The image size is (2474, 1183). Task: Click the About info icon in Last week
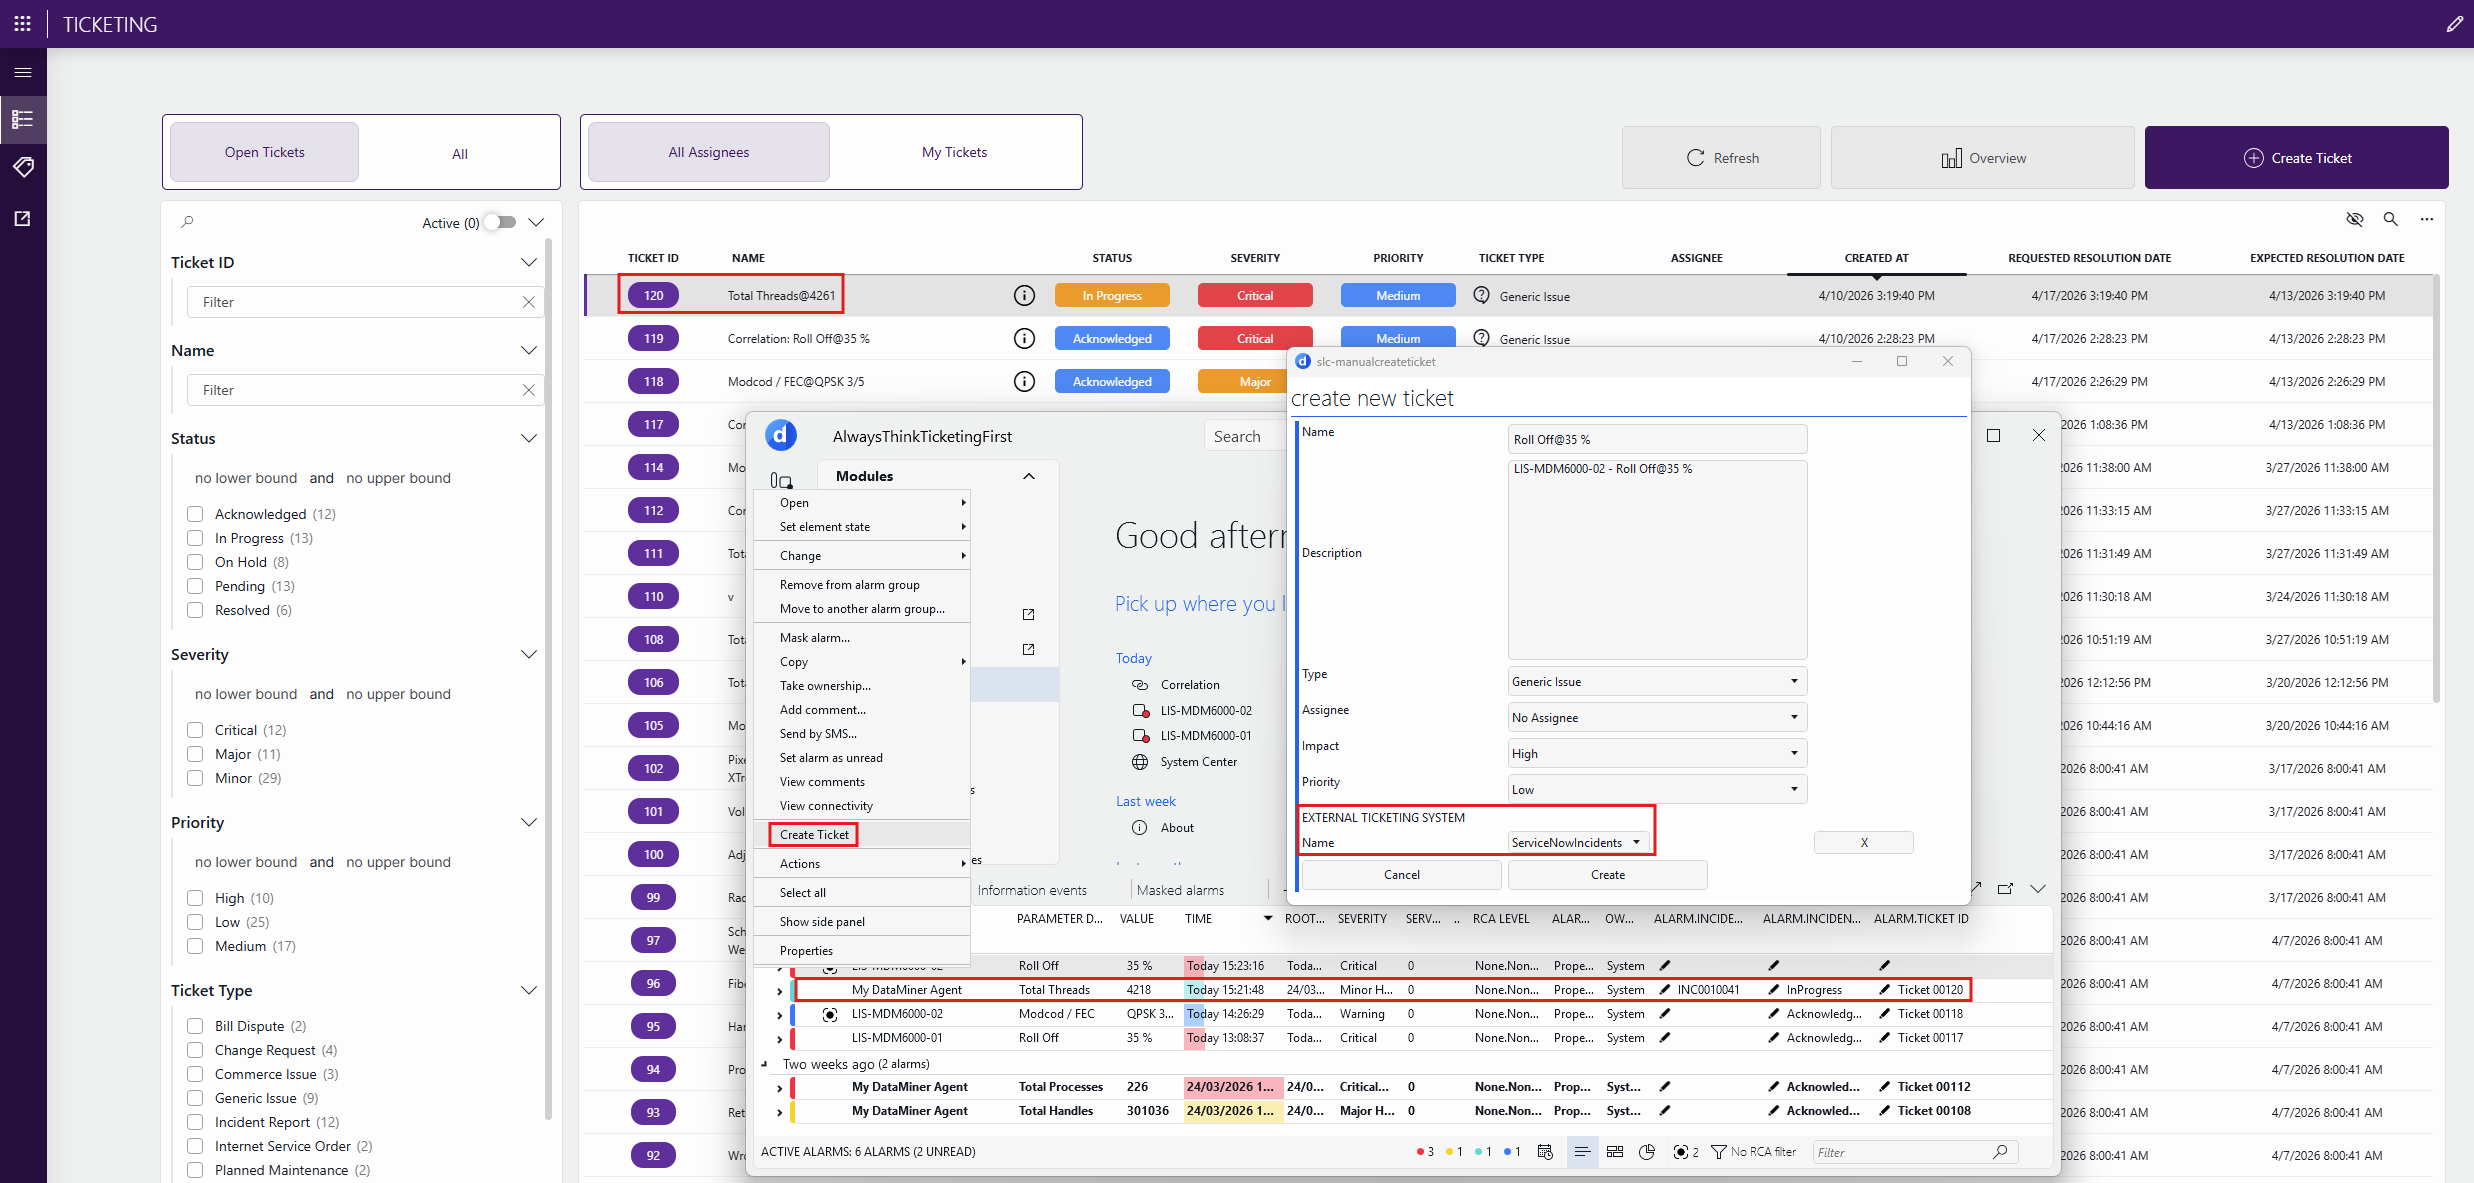[1139, 828]
